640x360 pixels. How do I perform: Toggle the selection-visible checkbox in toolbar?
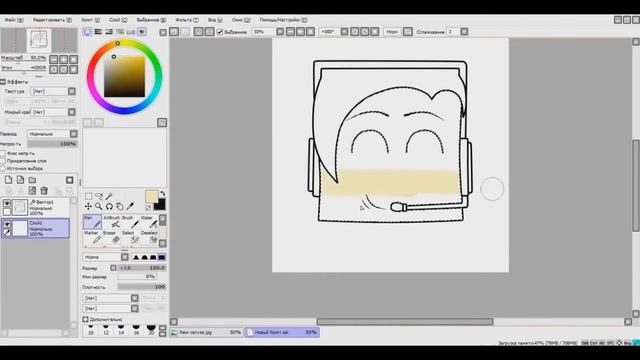point(220,32)
